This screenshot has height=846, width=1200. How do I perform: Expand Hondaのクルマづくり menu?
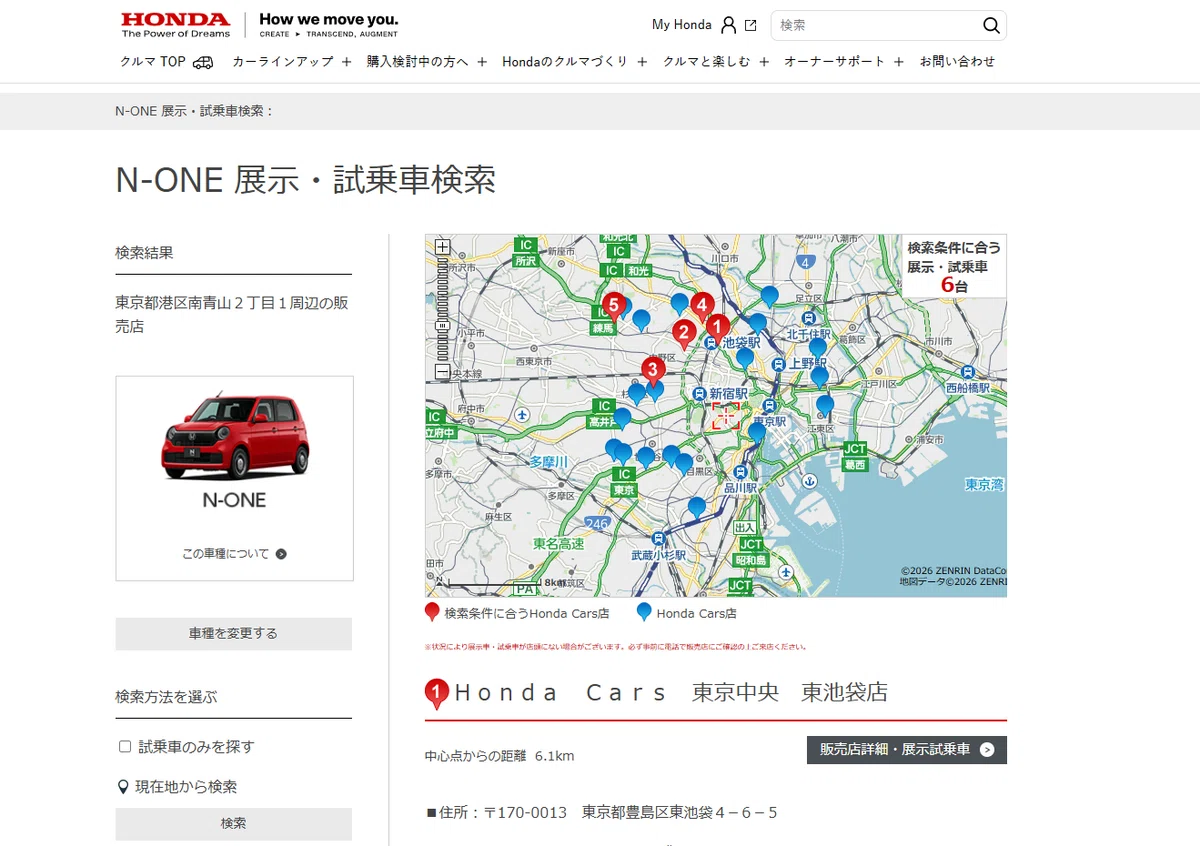(575, 62)
